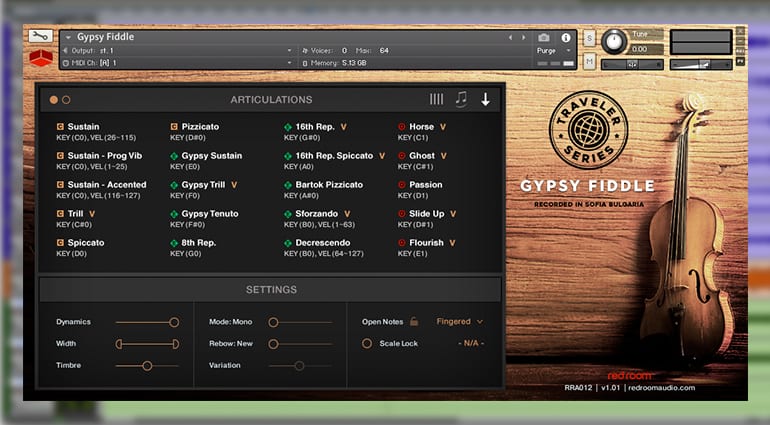Click the volume slider in the header
770x425 pixels.
pyautogui.click(x=701, y=64)
